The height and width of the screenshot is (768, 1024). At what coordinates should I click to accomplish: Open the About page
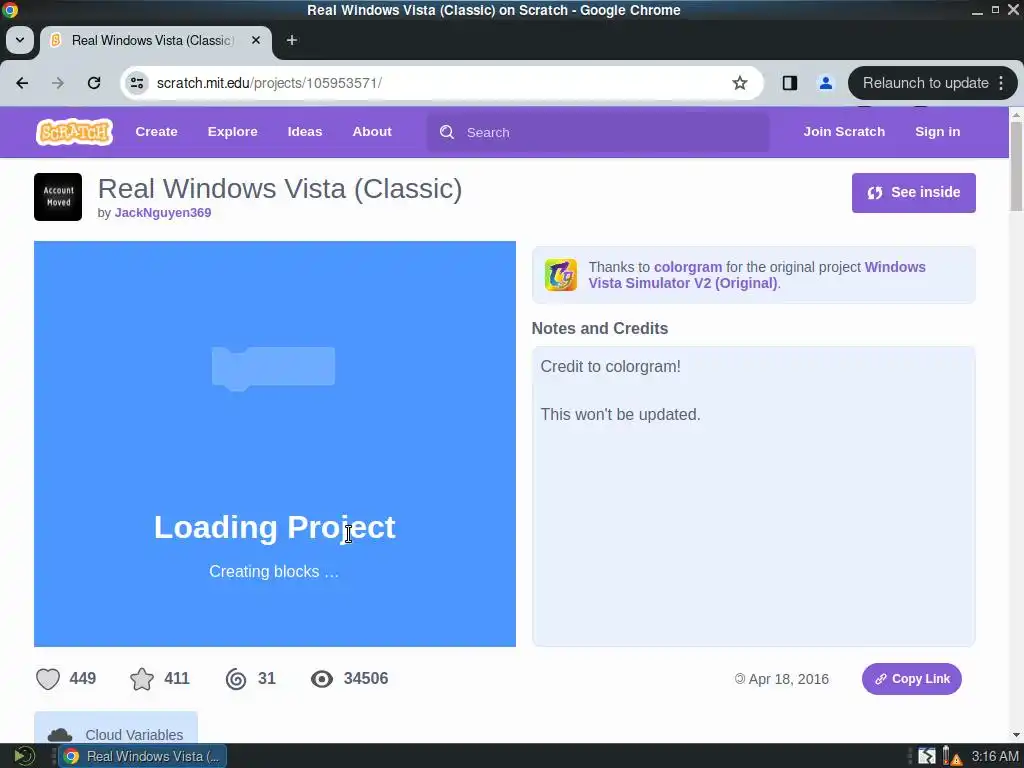[372, 132]
